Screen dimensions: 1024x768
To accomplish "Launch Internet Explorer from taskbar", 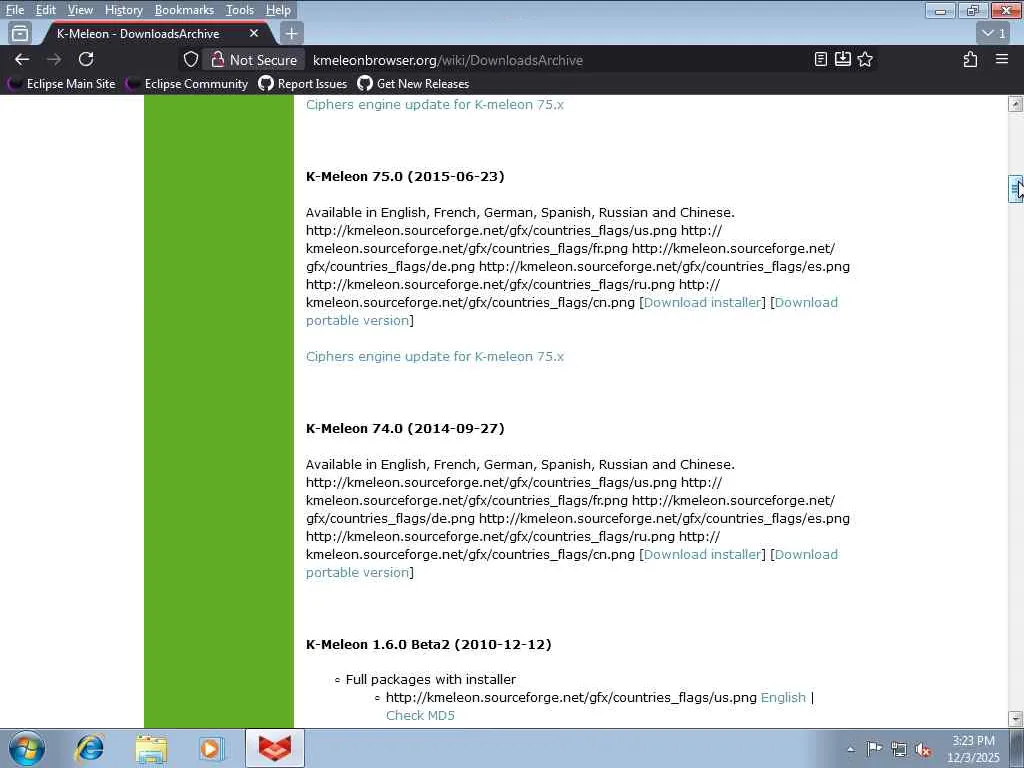I will (89, 748).
